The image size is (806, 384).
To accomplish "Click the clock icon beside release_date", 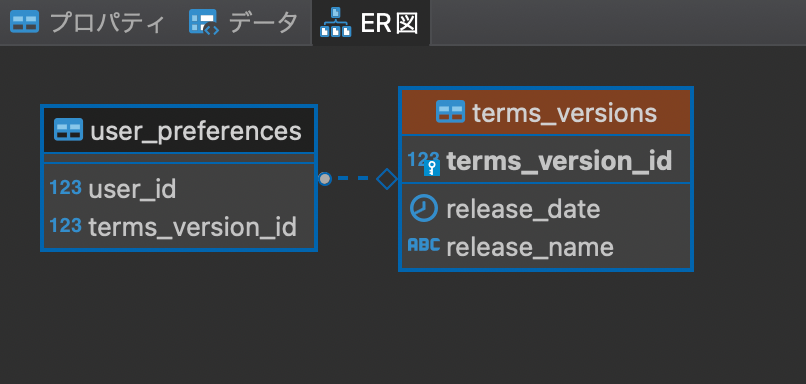I will [424, 209].
